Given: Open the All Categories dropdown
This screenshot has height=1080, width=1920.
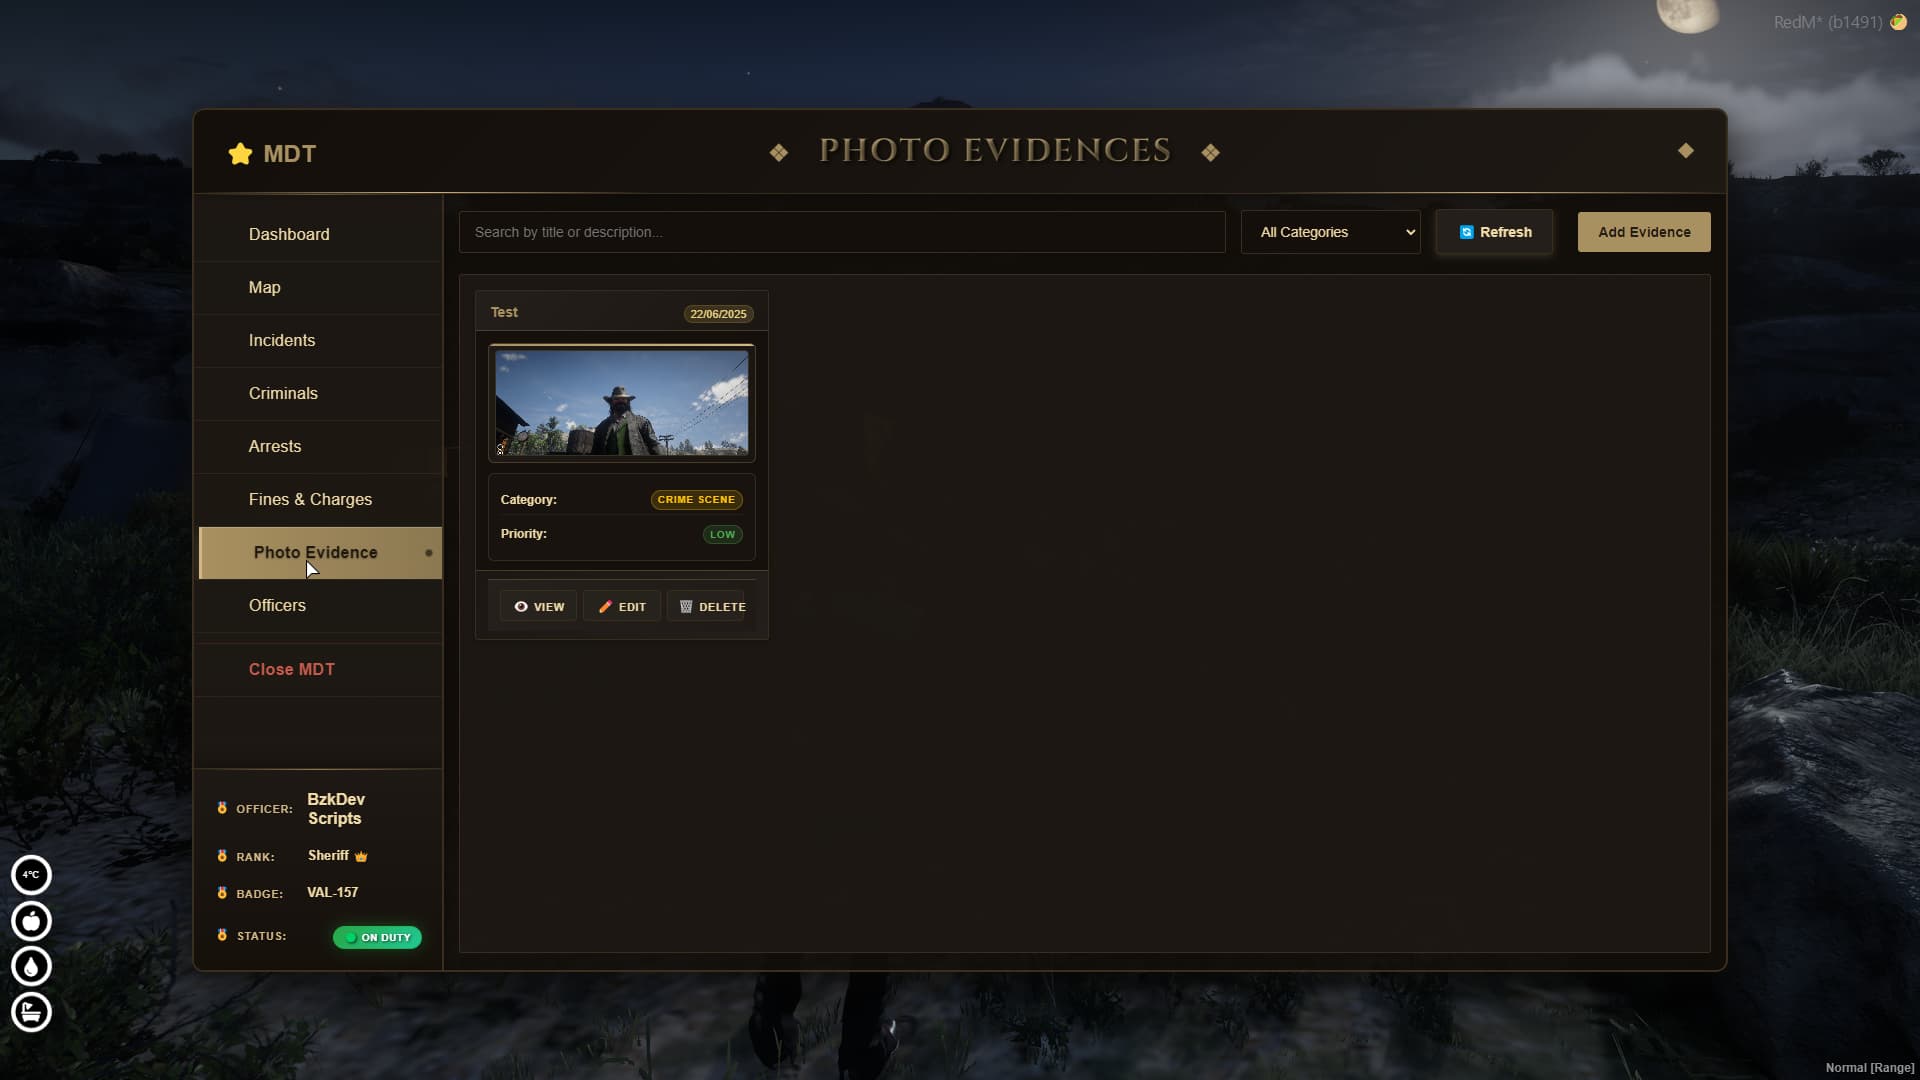Looking at the screenshot, I should pyautogui.click(x=1330, y=232).
